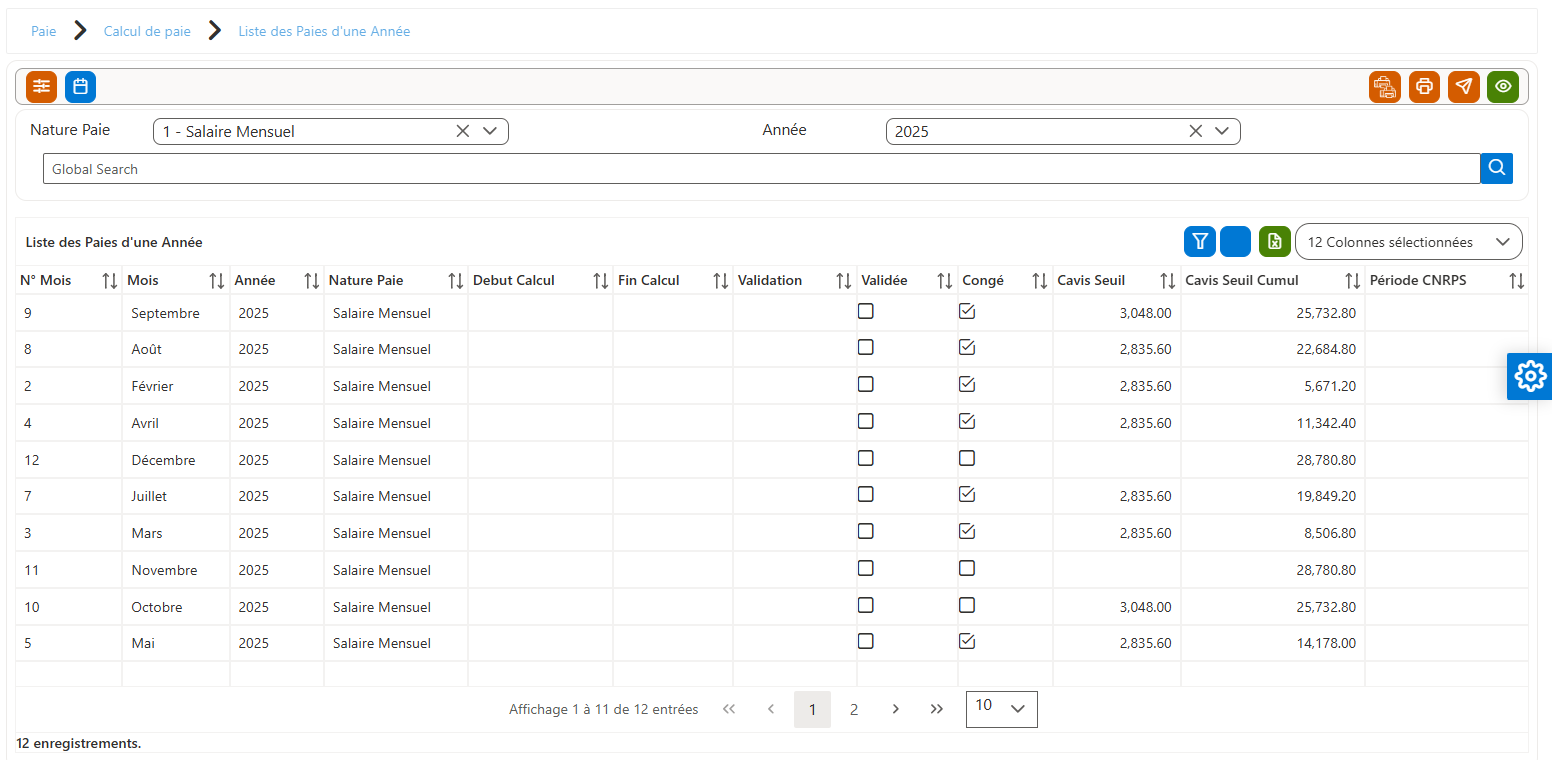Open the floating blue settings gear
Viewport: 1552px width, 760px height.
pyautogui.click(x=1530, y=376)
